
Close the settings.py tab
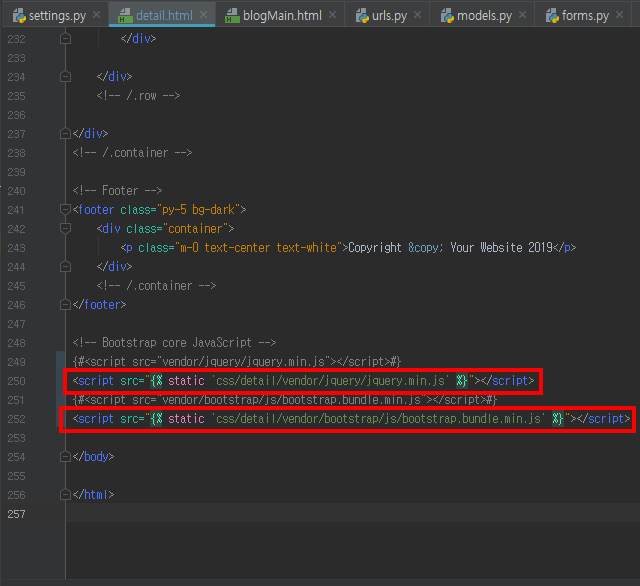pos(96,15)
